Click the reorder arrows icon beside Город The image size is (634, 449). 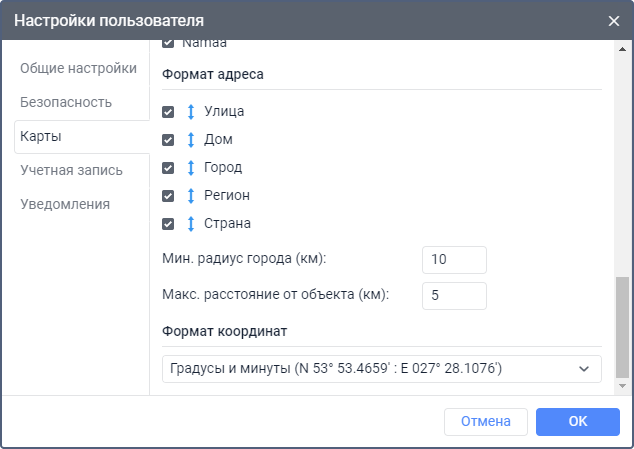pyautogui.click(x=190, y=168)
